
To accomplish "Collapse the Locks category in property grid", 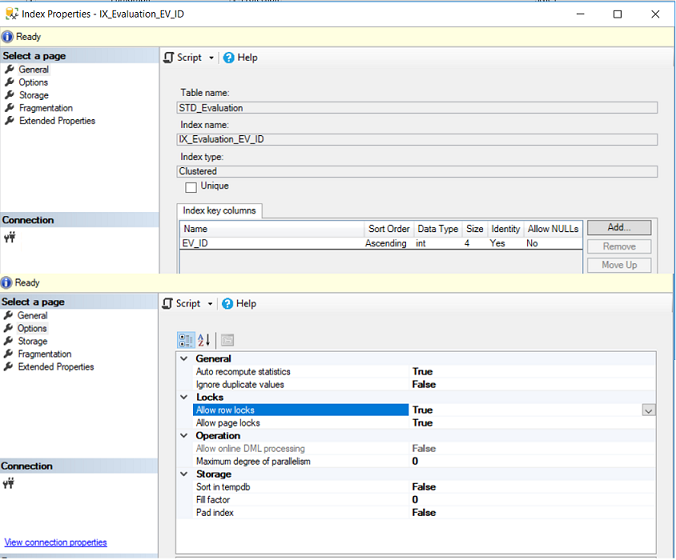I will 184,397.
